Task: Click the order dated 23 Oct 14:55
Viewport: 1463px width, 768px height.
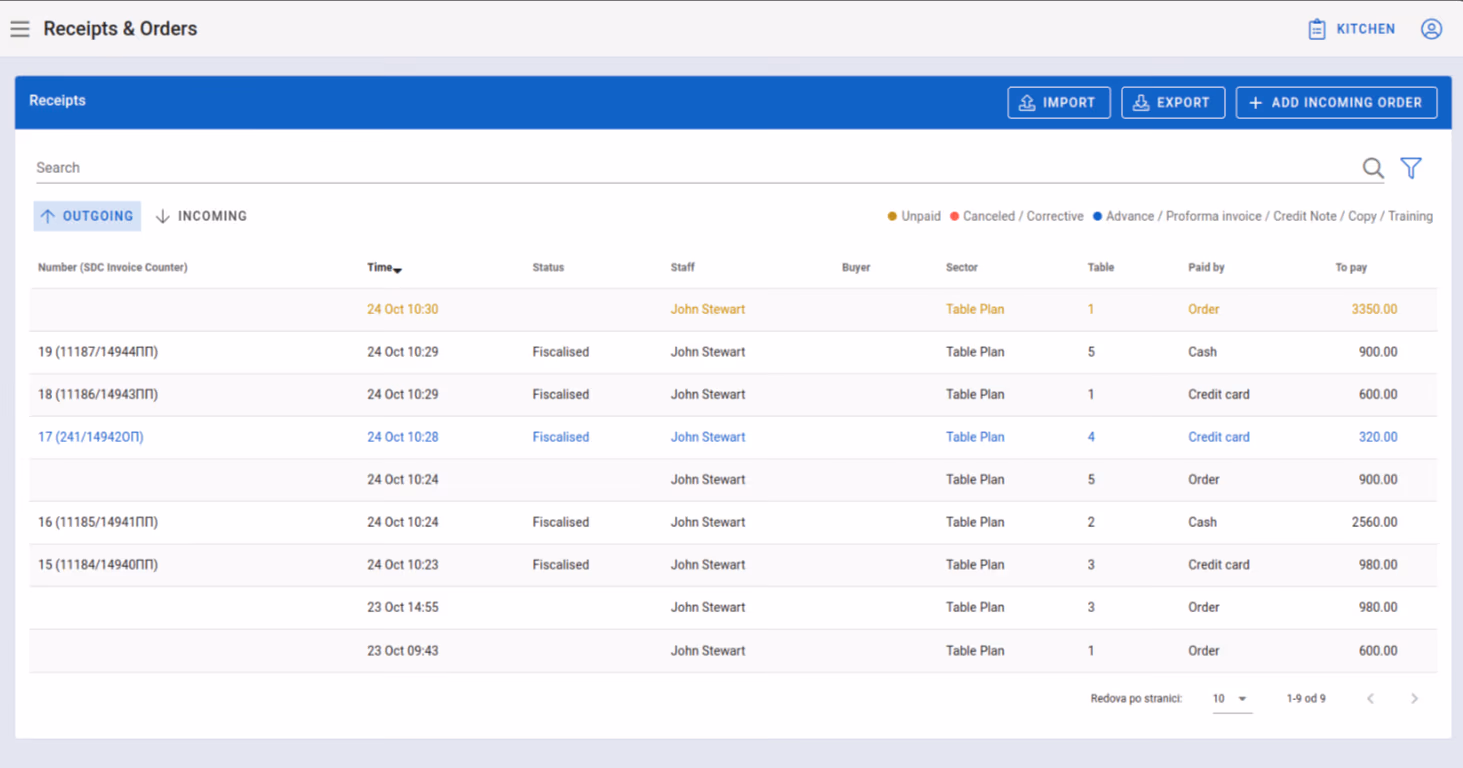Action: 733,607
